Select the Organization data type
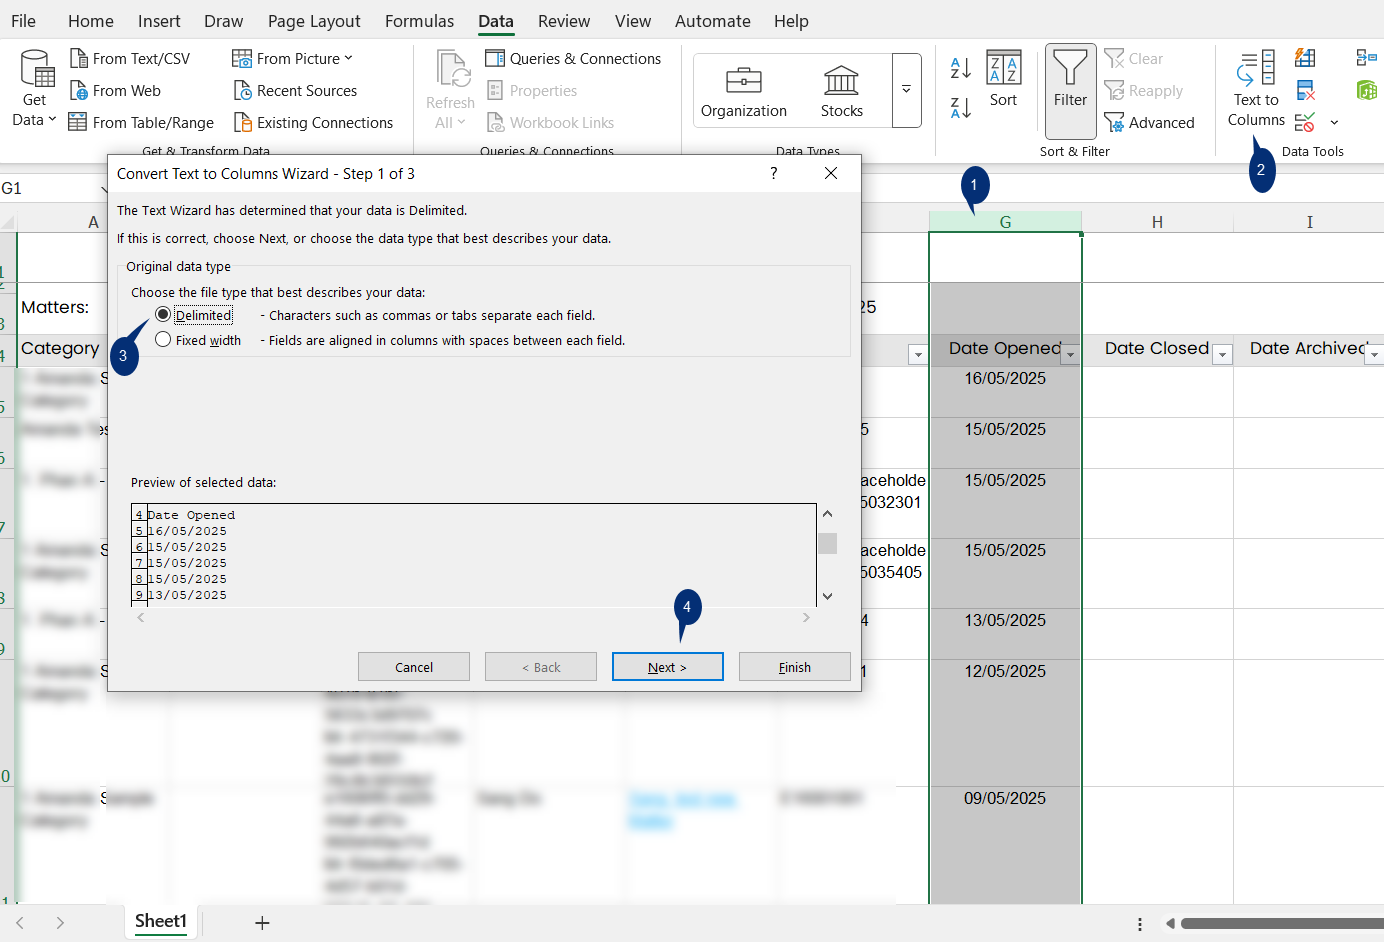1384x942 pixels. tap(744, 92)
